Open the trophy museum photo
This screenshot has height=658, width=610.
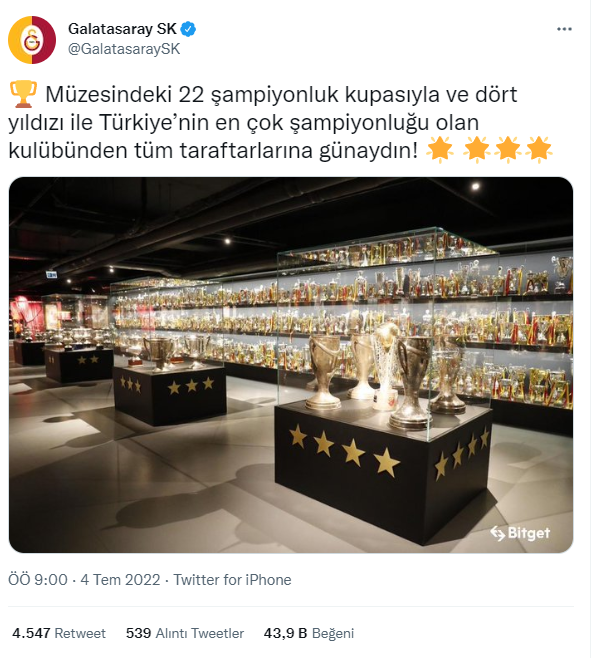(x=291, y=365)
